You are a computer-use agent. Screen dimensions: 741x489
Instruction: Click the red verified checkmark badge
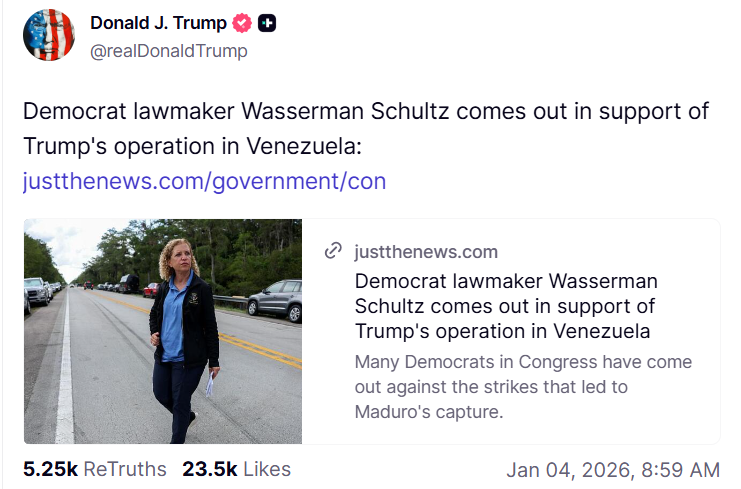242,23
